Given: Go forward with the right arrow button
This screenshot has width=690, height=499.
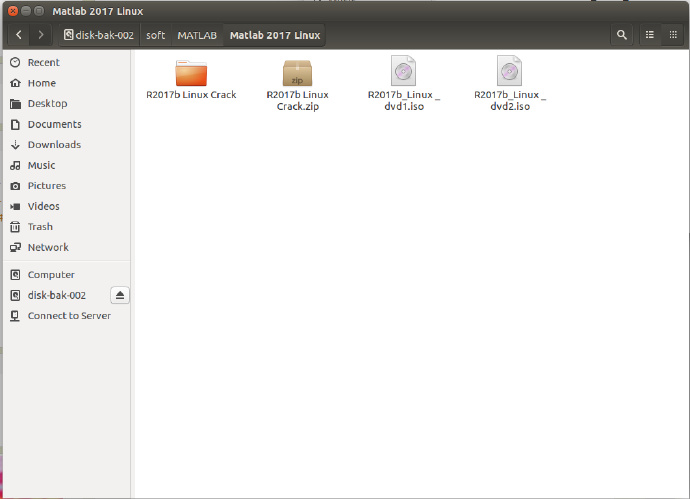Looking at the screenshot, I should tap(40, 35).
